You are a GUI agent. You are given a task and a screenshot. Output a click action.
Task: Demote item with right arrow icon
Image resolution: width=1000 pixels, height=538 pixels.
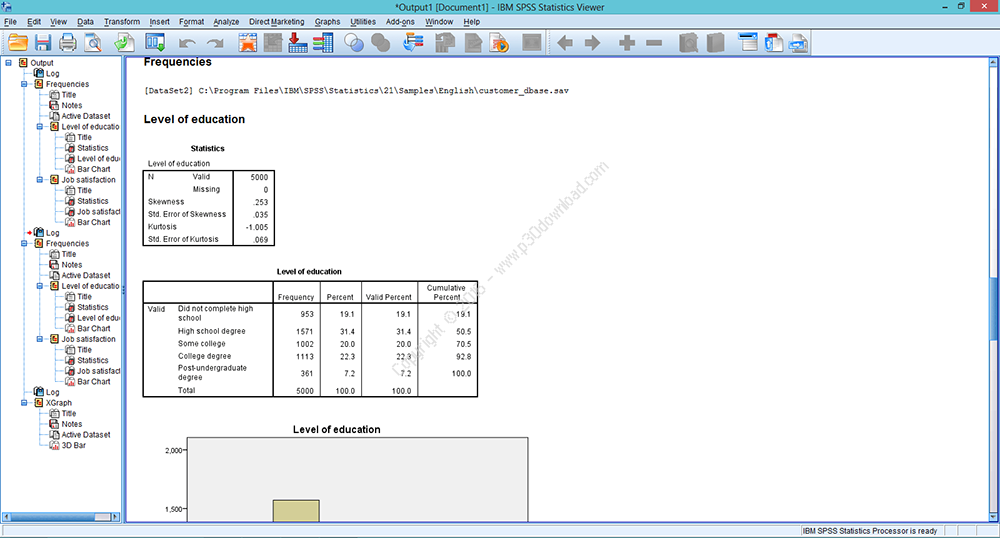point(592,43)
